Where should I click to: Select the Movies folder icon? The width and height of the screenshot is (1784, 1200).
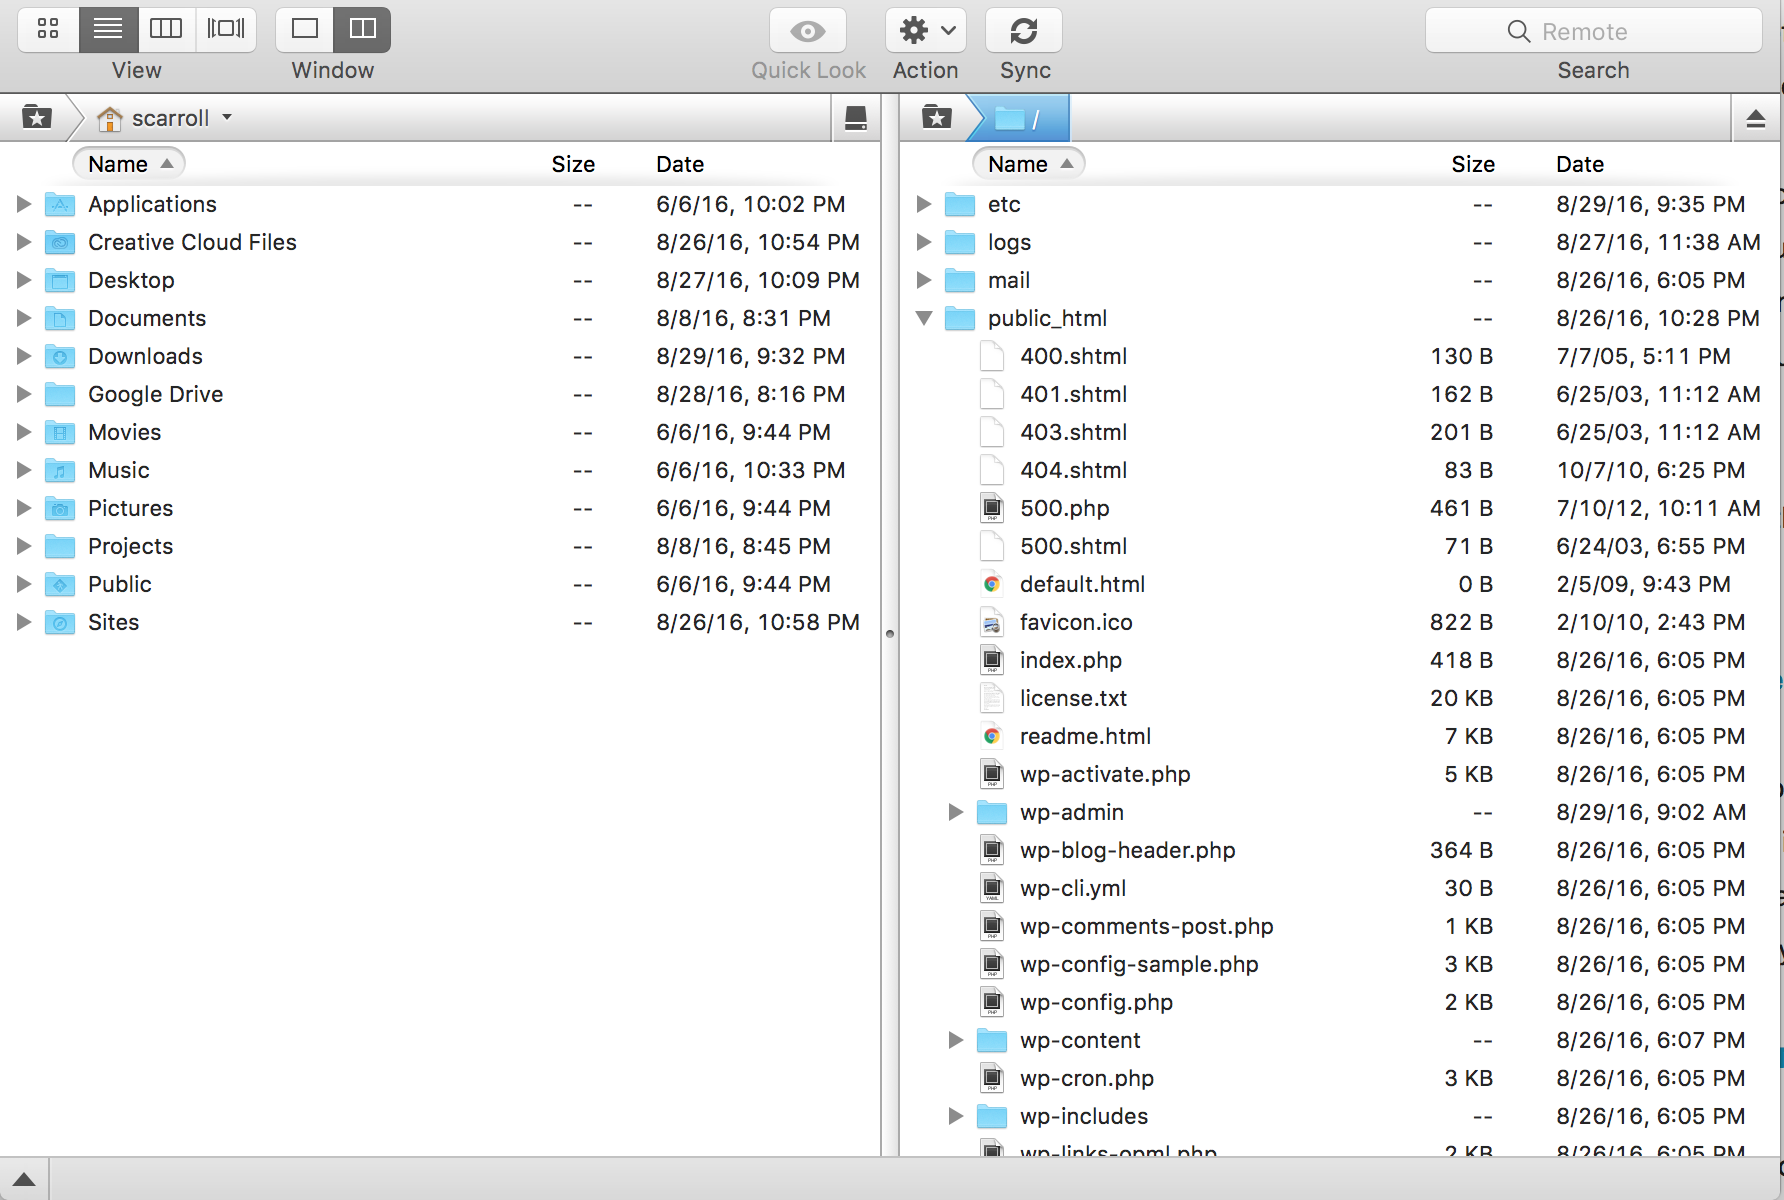pyautogui.click(x=60, y=433)
